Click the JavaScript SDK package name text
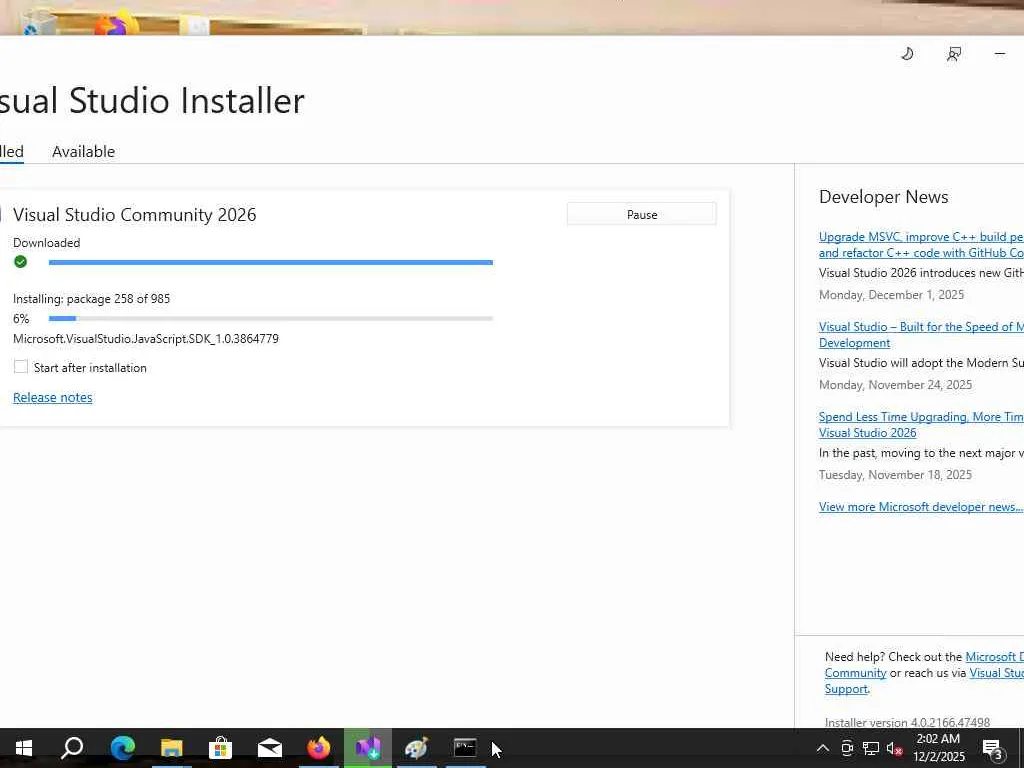 point(146,338)
